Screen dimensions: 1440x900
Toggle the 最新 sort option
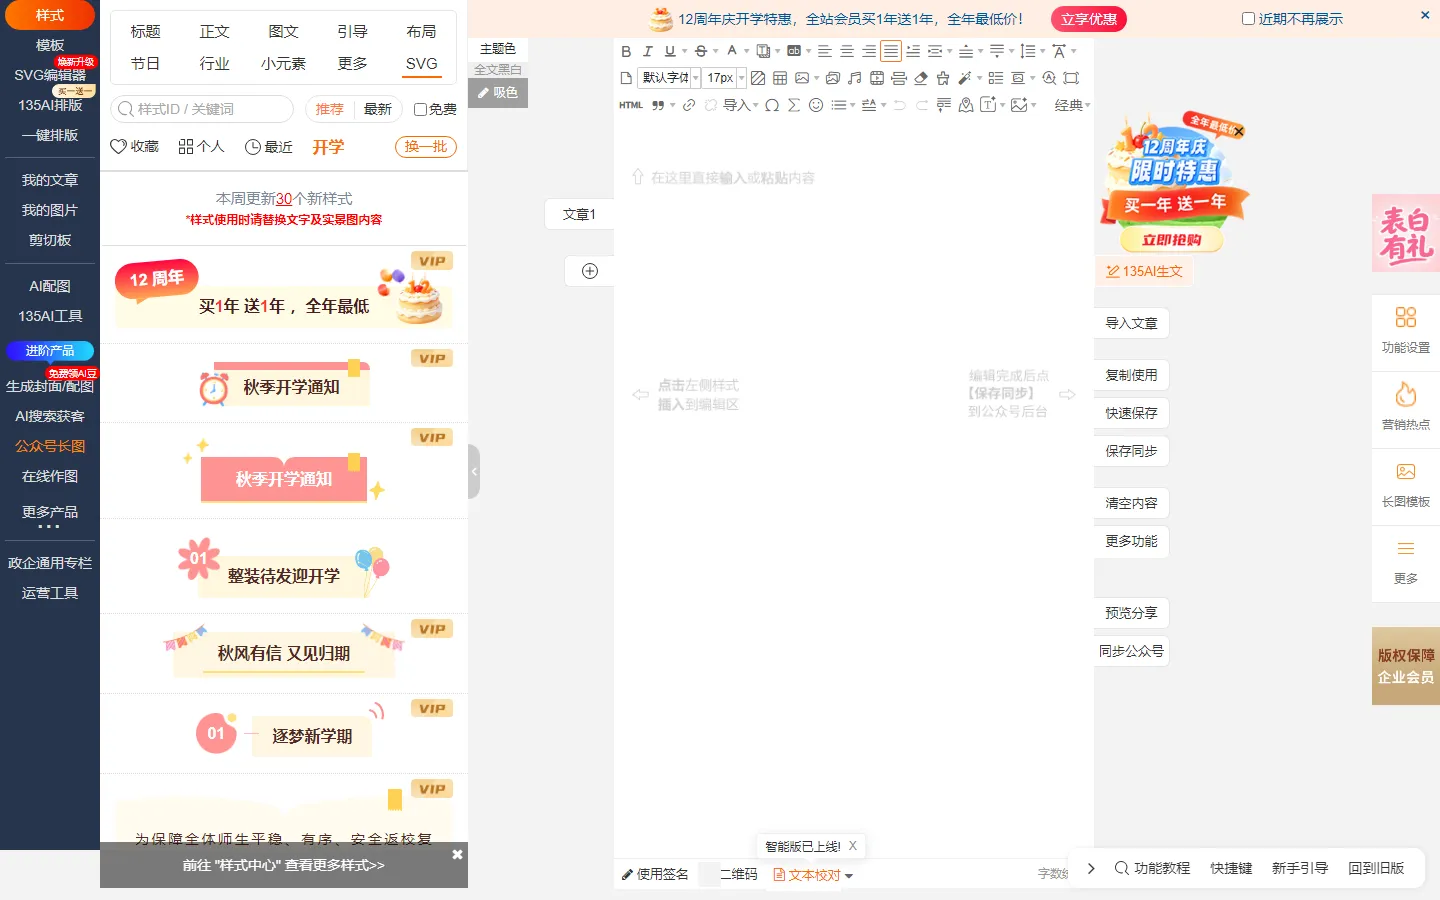pos(378,110)
